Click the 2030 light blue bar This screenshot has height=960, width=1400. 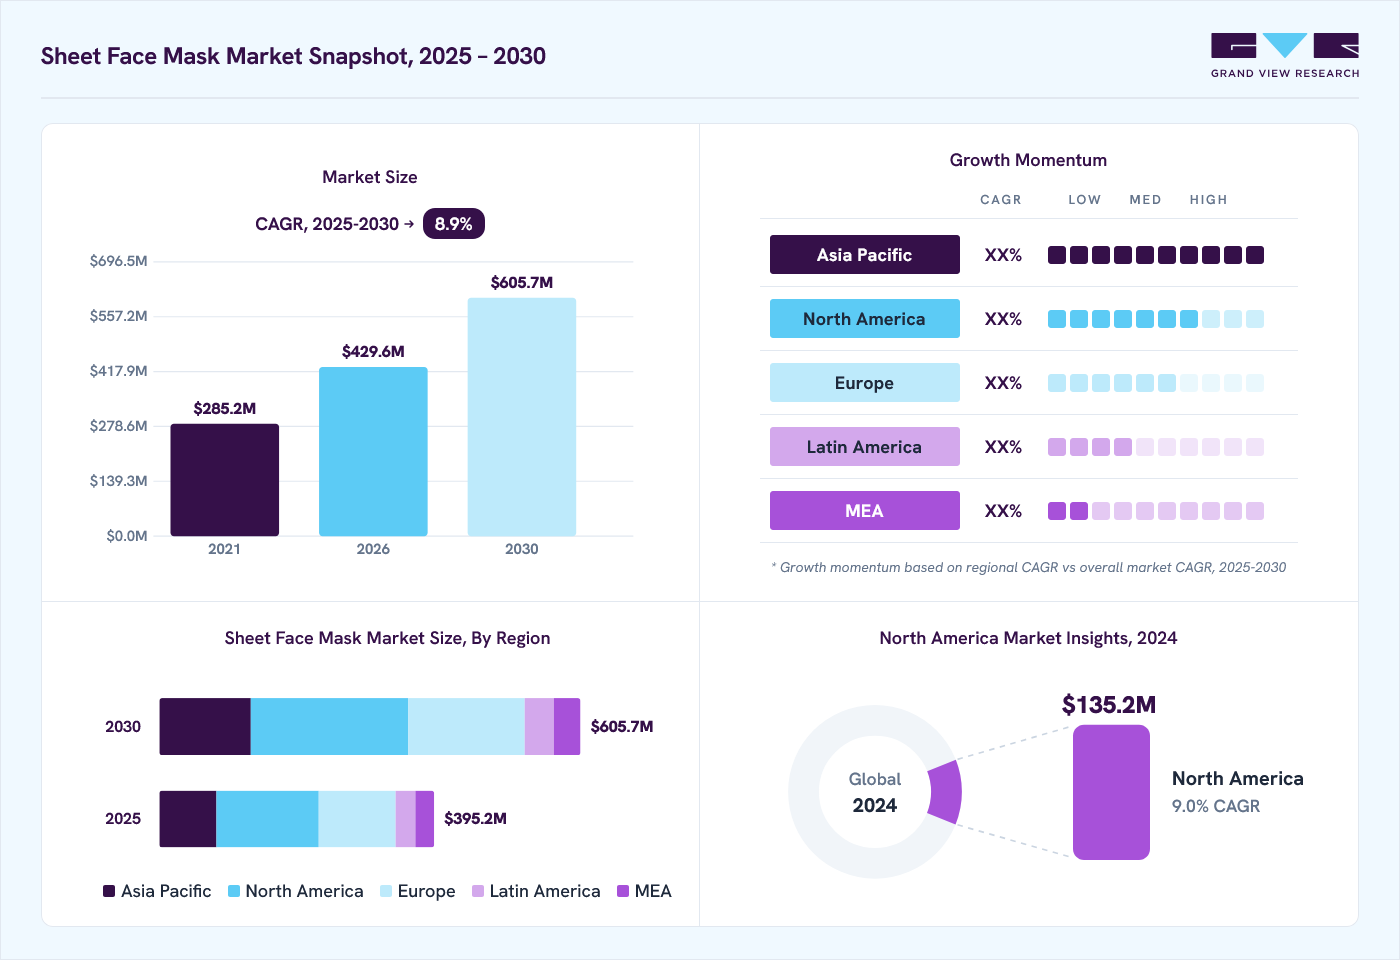click(x=522, y=417)
